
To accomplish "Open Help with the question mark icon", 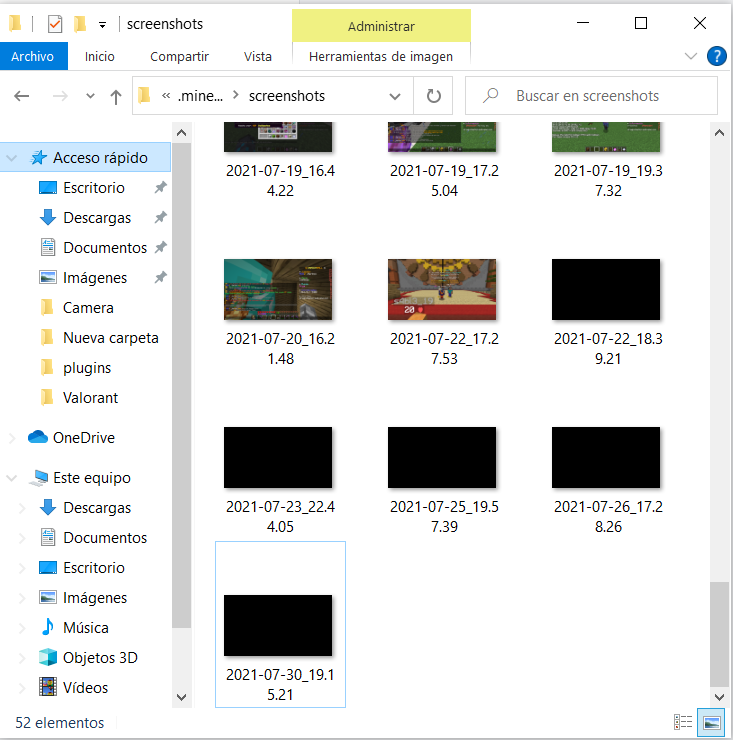I will 716,56.
